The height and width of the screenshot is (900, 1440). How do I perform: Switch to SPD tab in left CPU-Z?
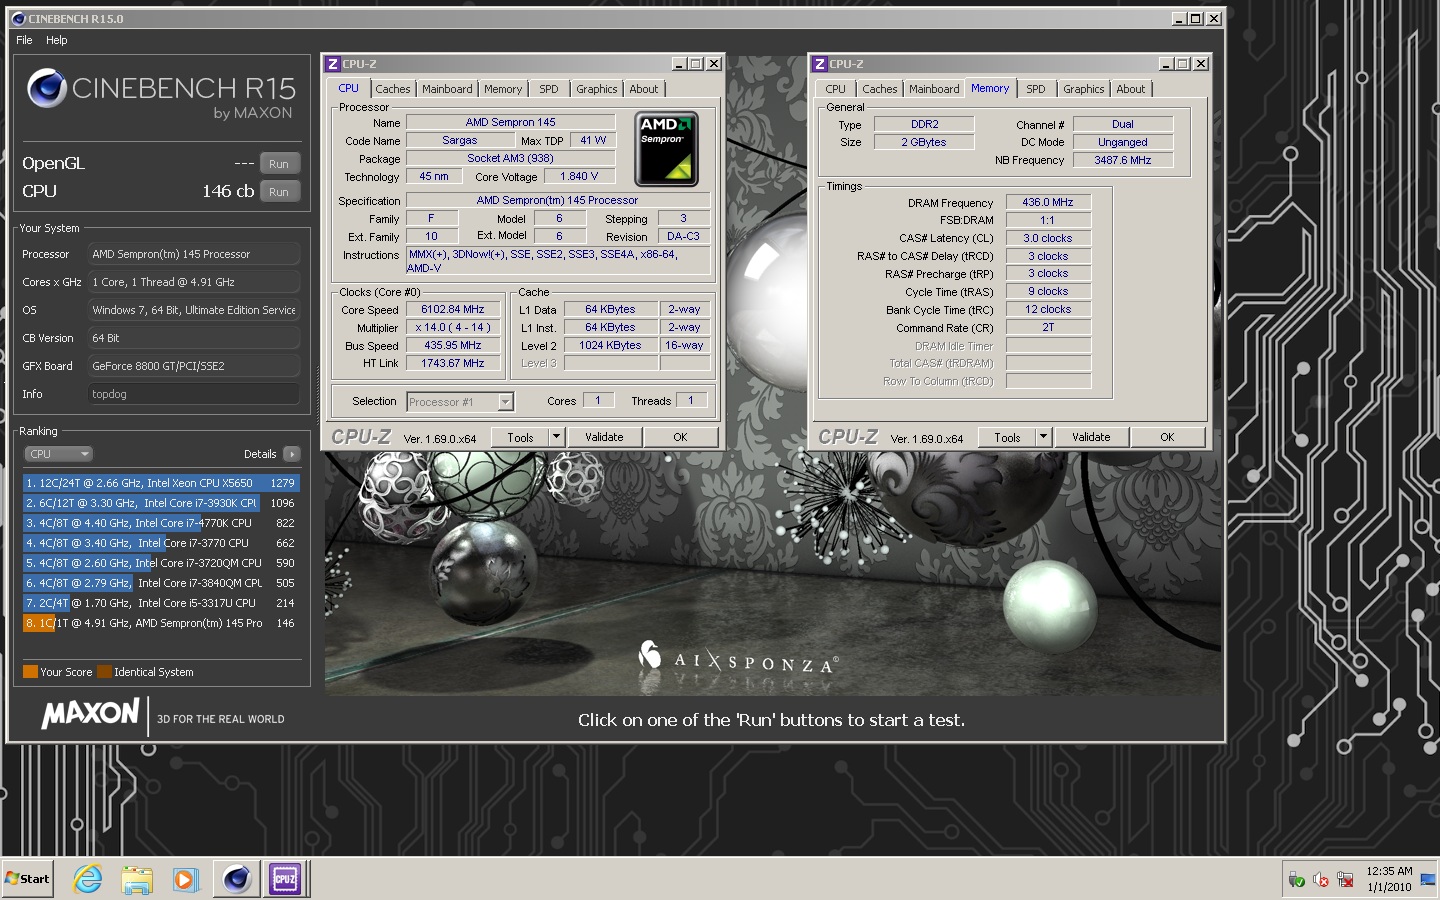(x=549, y=89)
